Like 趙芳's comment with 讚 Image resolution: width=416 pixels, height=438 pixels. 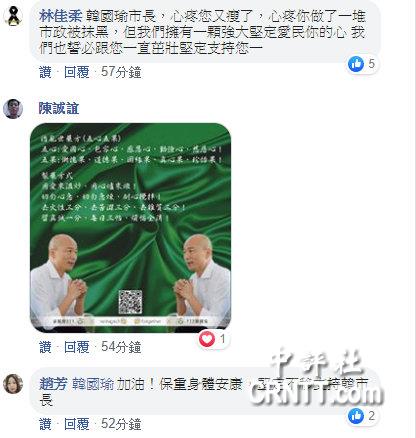(x=45, y=424)
